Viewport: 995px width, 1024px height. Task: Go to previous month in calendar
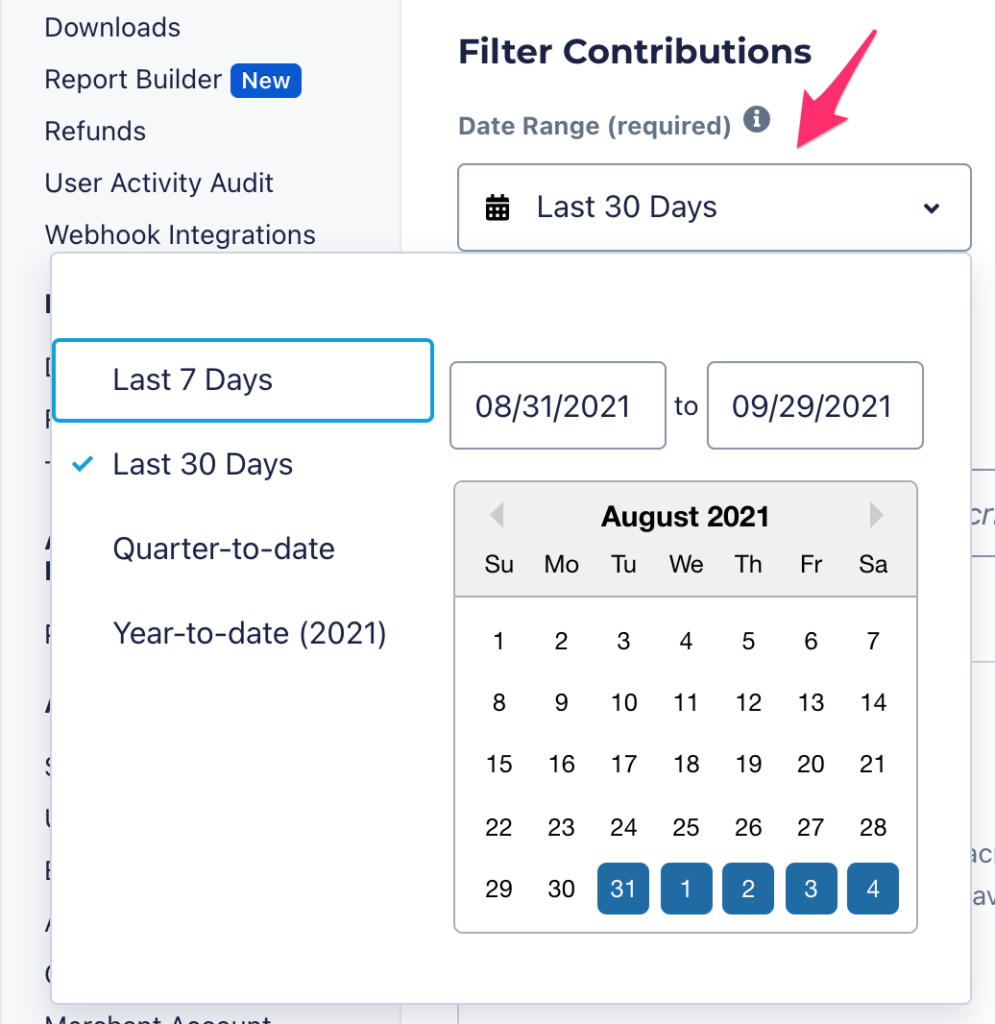pyautogui.click(x=496, y=516)
